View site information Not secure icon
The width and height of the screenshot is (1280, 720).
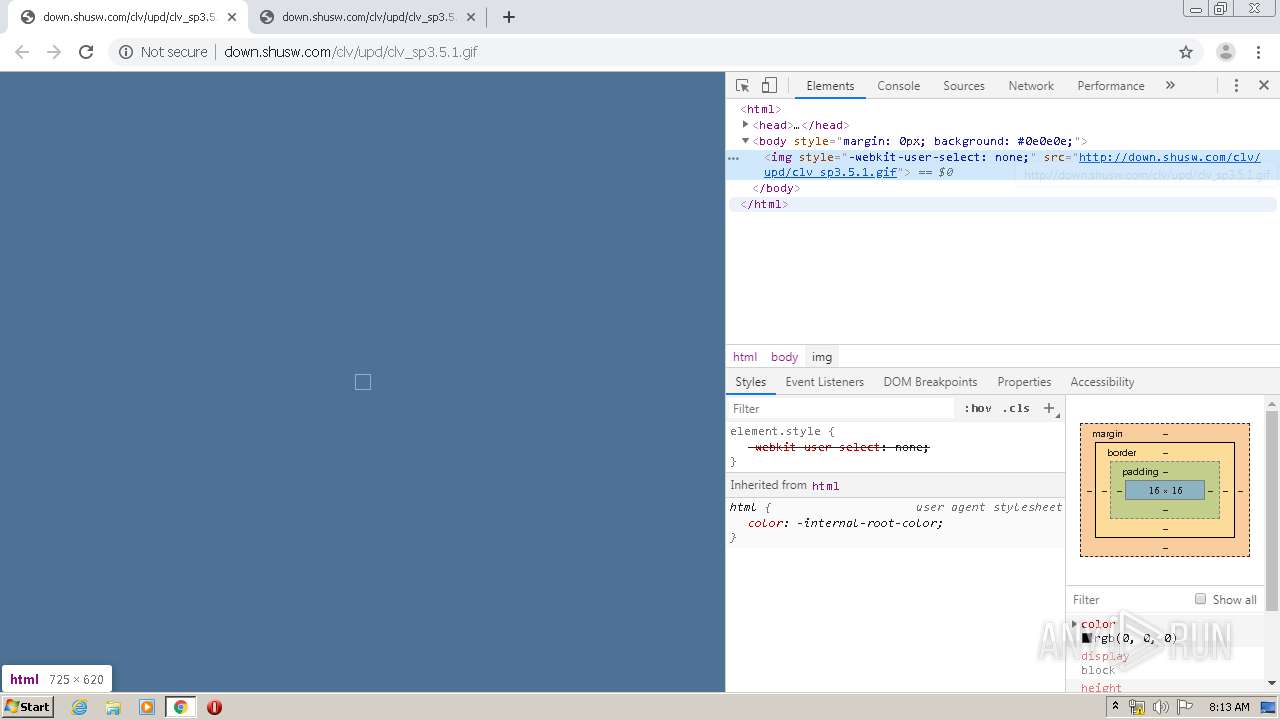126,52
